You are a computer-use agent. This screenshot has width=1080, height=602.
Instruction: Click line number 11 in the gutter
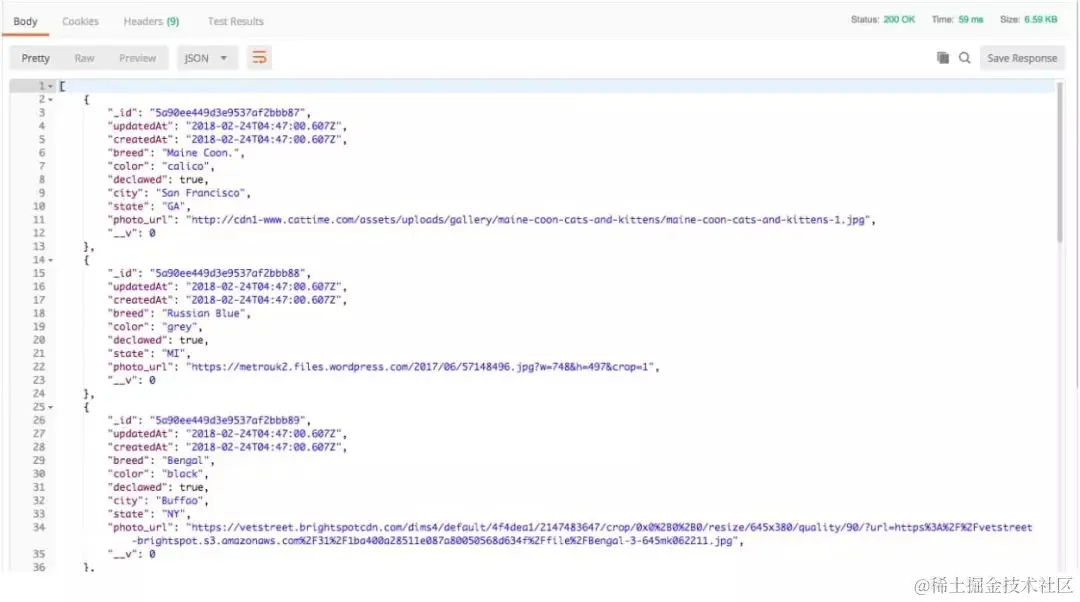pyautogui.click(x=39, y=220)
